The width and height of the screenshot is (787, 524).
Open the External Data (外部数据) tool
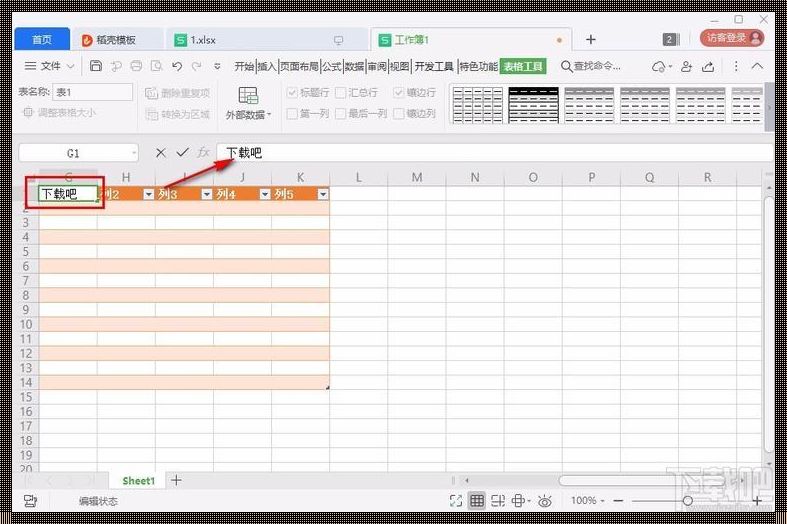click(x=248, y=104)
